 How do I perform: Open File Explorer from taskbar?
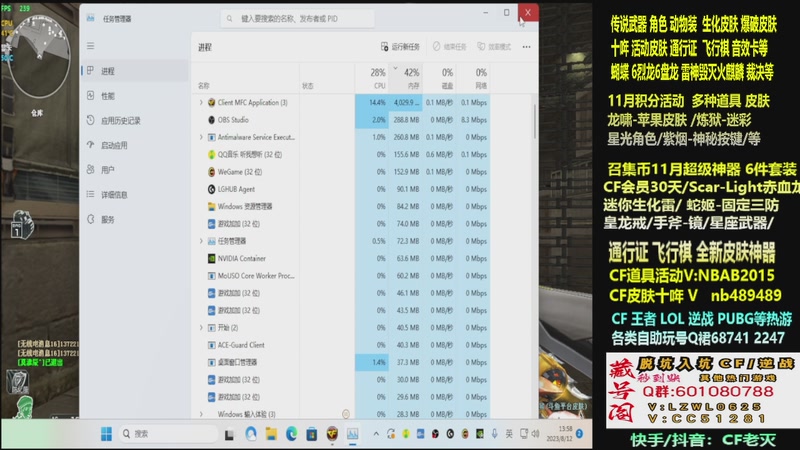click(271, 434)
